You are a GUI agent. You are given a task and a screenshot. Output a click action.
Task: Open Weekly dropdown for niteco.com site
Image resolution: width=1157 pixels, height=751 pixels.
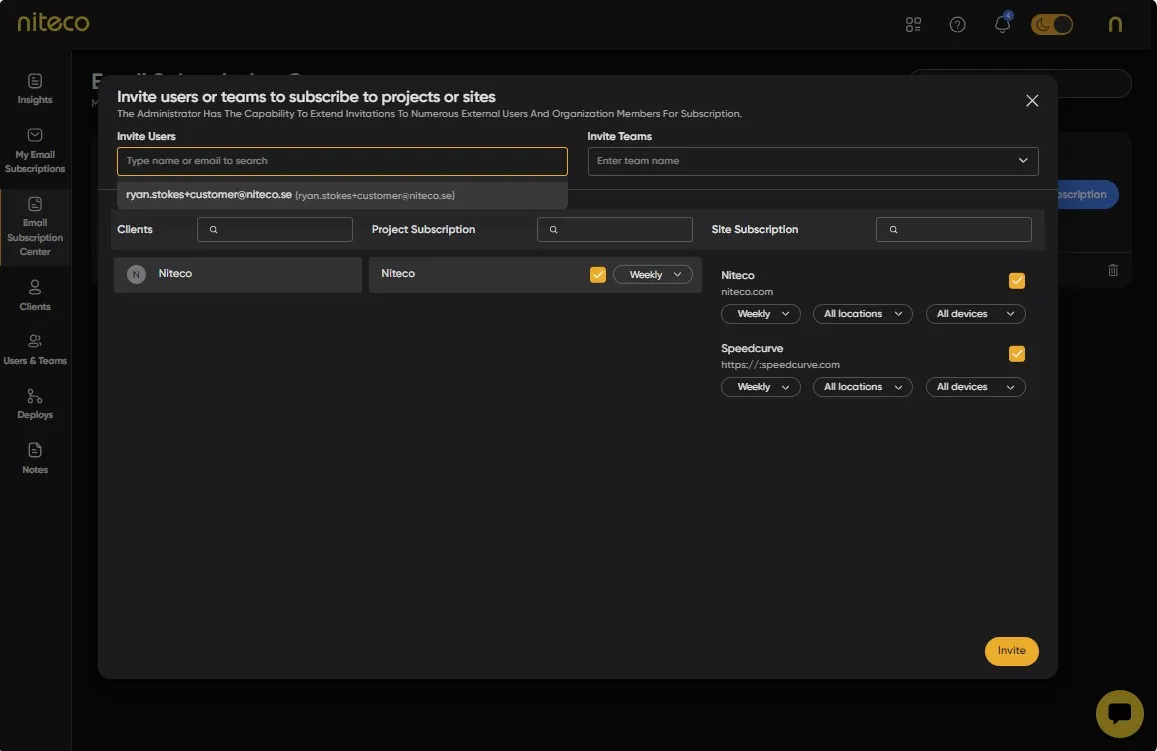click(x=761, y=314)
